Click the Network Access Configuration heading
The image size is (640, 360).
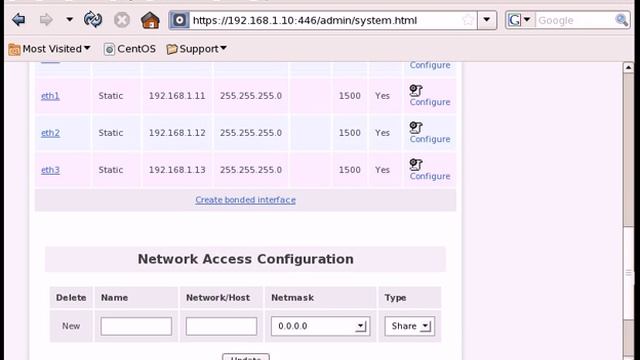(x=245, y=259)
